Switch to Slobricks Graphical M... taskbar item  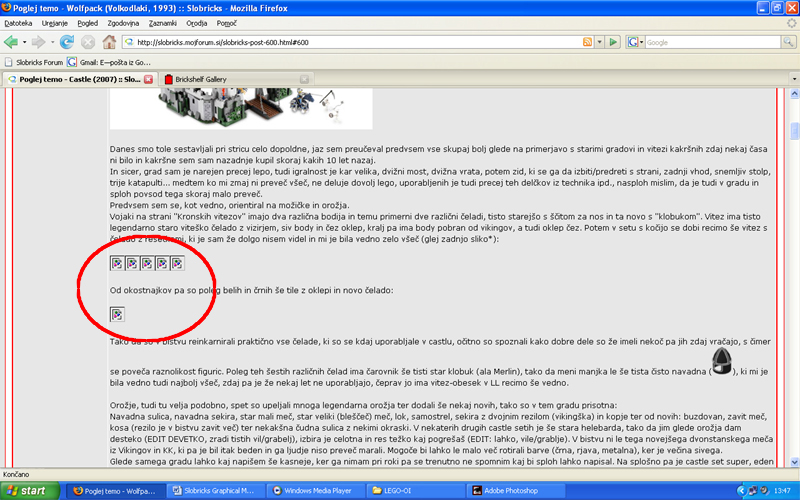point(215,491)
